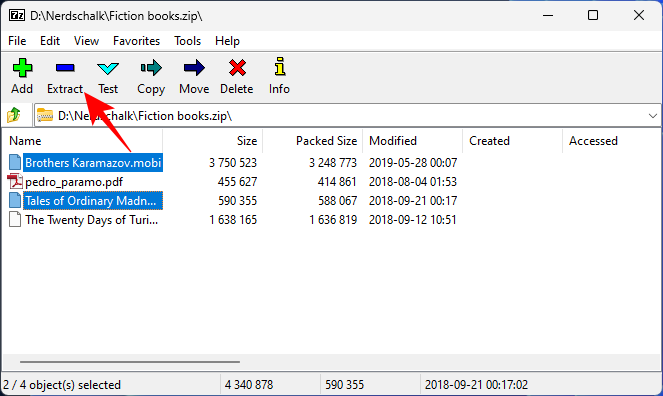This screenshot has height=396, width=663.
Task: Open the Help menu
Action: (x=227, y=41)
